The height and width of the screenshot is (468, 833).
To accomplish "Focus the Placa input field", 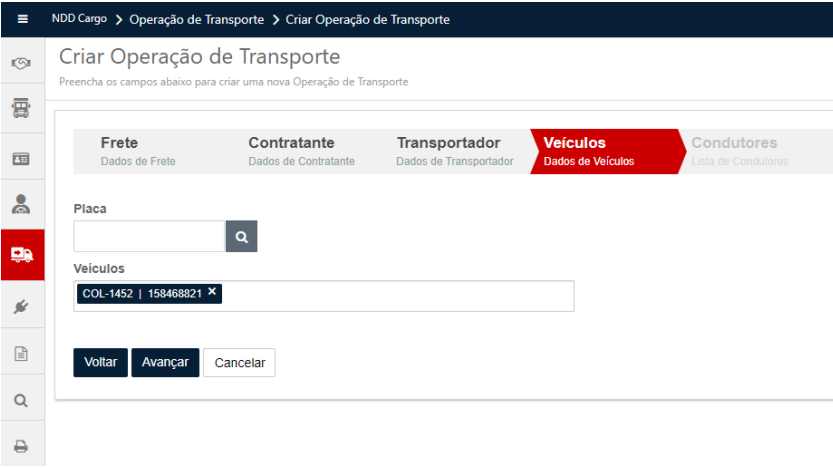I will 149,237.
